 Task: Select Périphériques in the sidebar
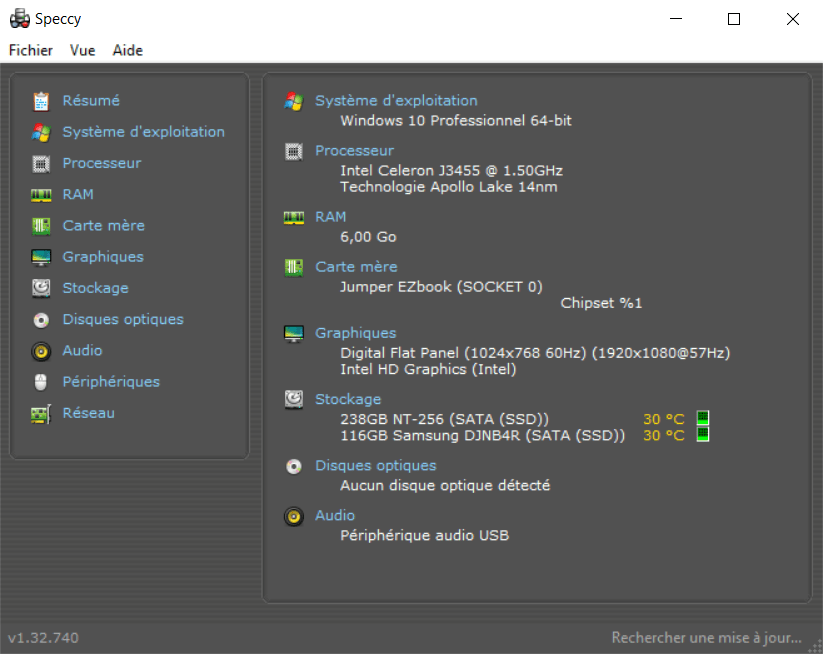111,382
